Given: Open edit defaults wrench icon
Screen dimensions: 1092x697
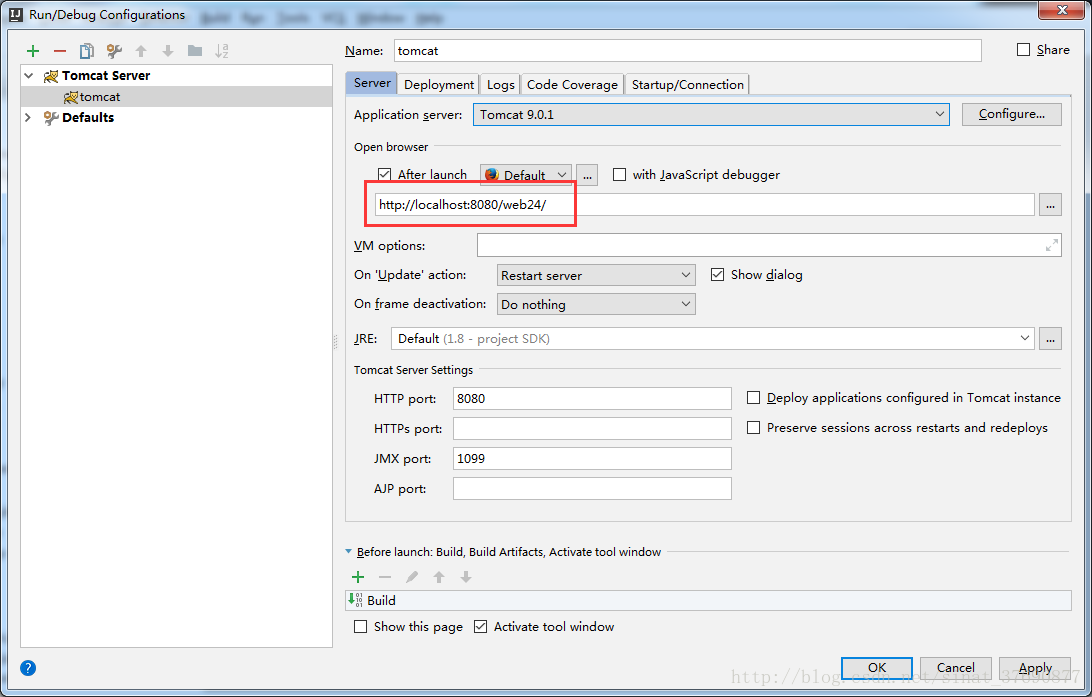Looking at the screenshot, I should (114, 51).
